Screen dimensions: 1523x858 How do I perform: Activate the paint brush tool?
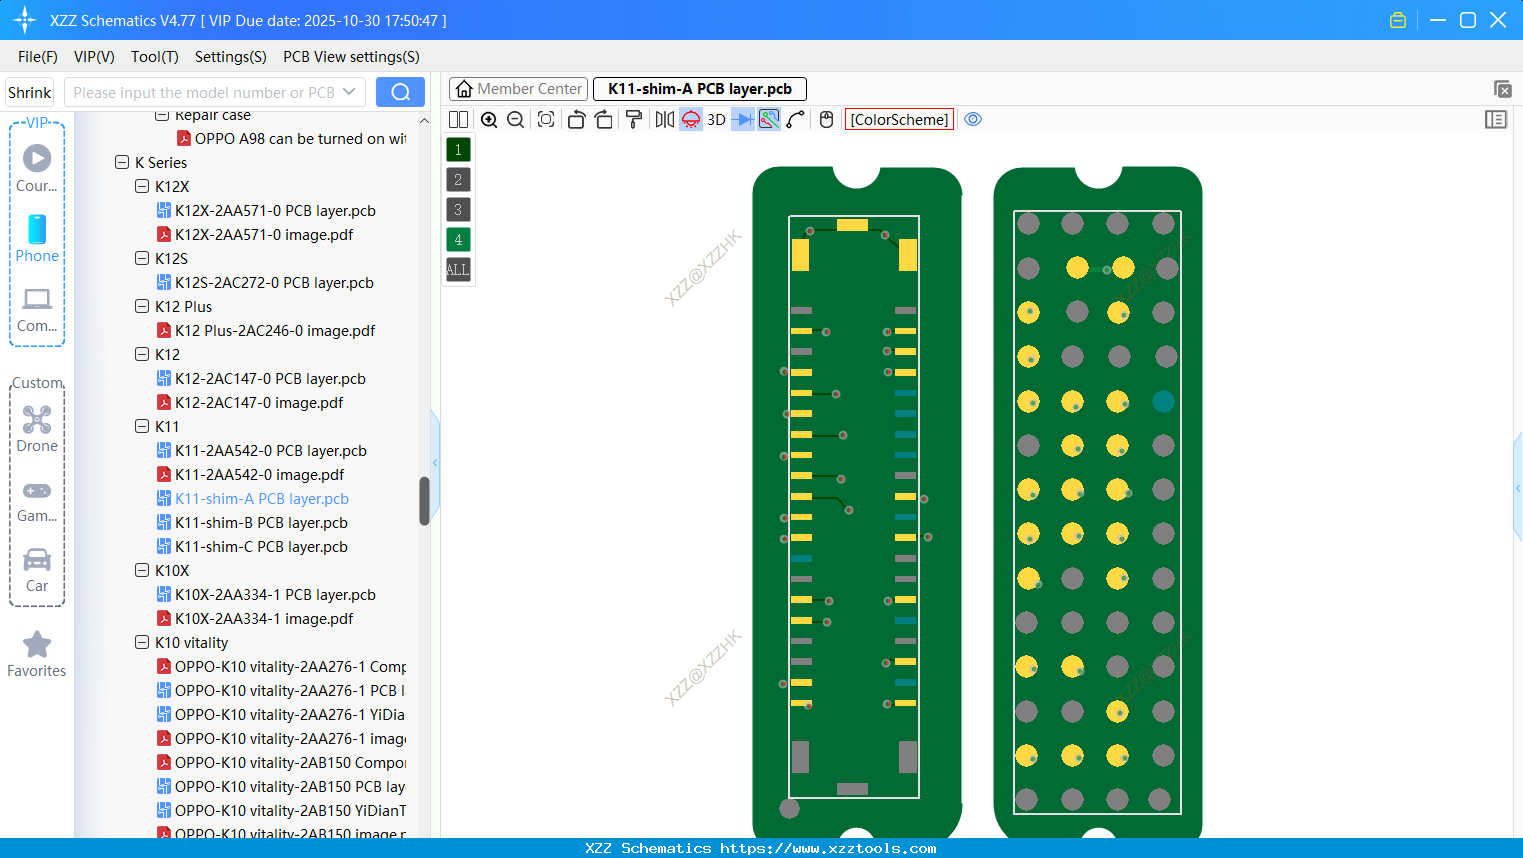coord(634,119)
